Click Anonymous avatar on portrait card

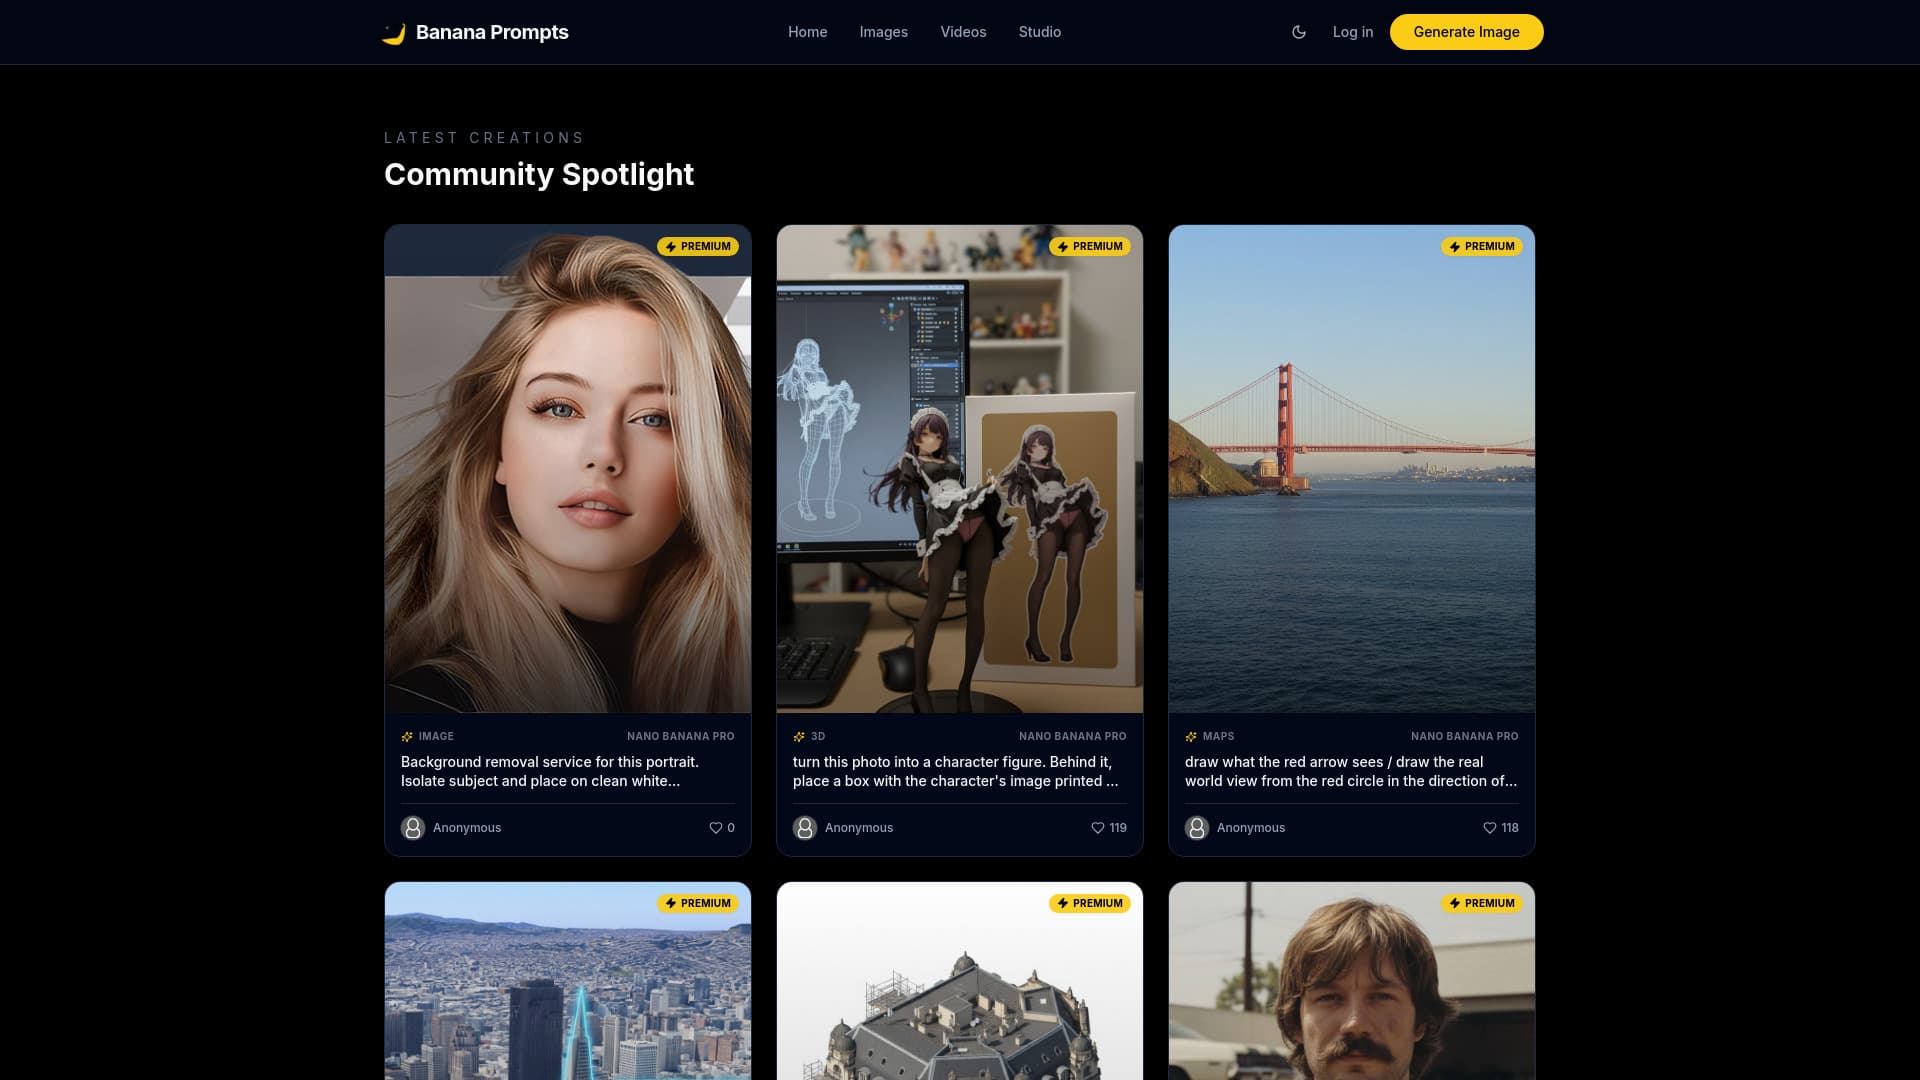[x=413, y=828]
